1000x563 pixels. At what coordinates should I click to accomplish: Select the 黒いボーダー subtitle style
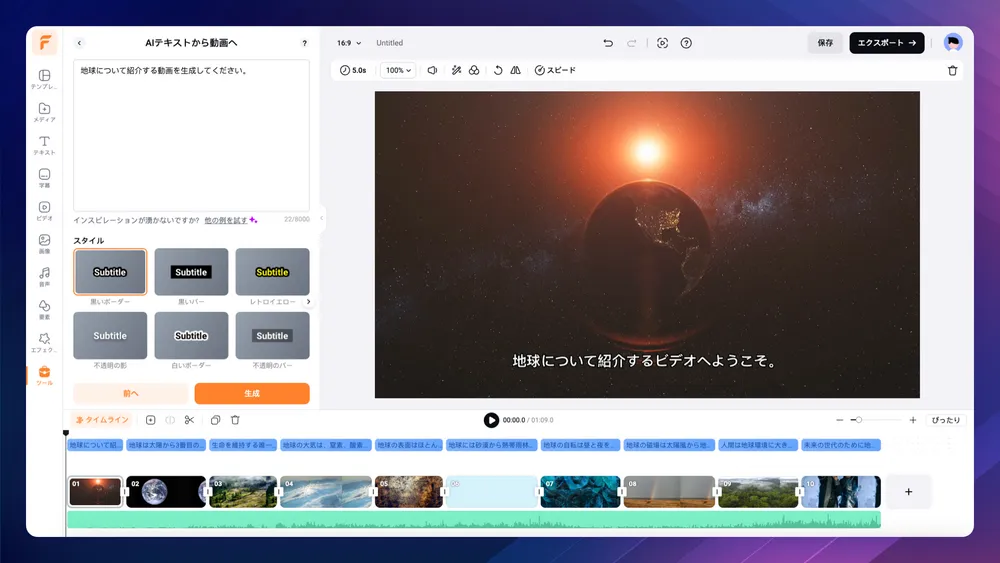pos(110,272)
